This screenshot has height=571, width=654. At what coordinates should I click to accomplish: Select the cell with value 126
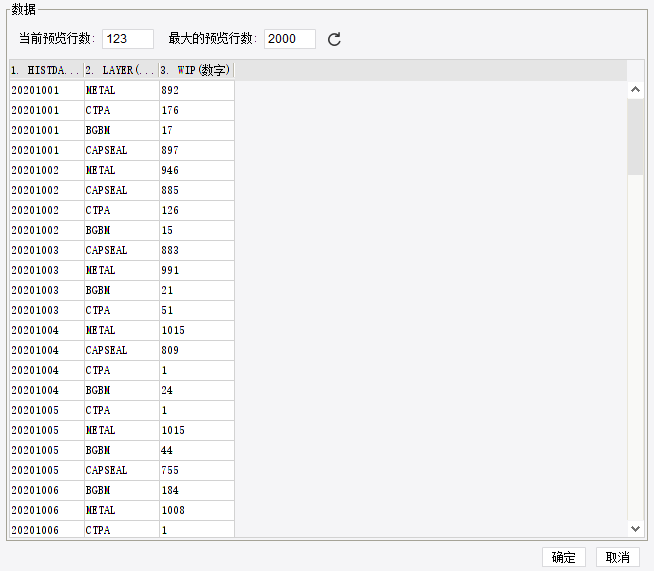[197, 210]
